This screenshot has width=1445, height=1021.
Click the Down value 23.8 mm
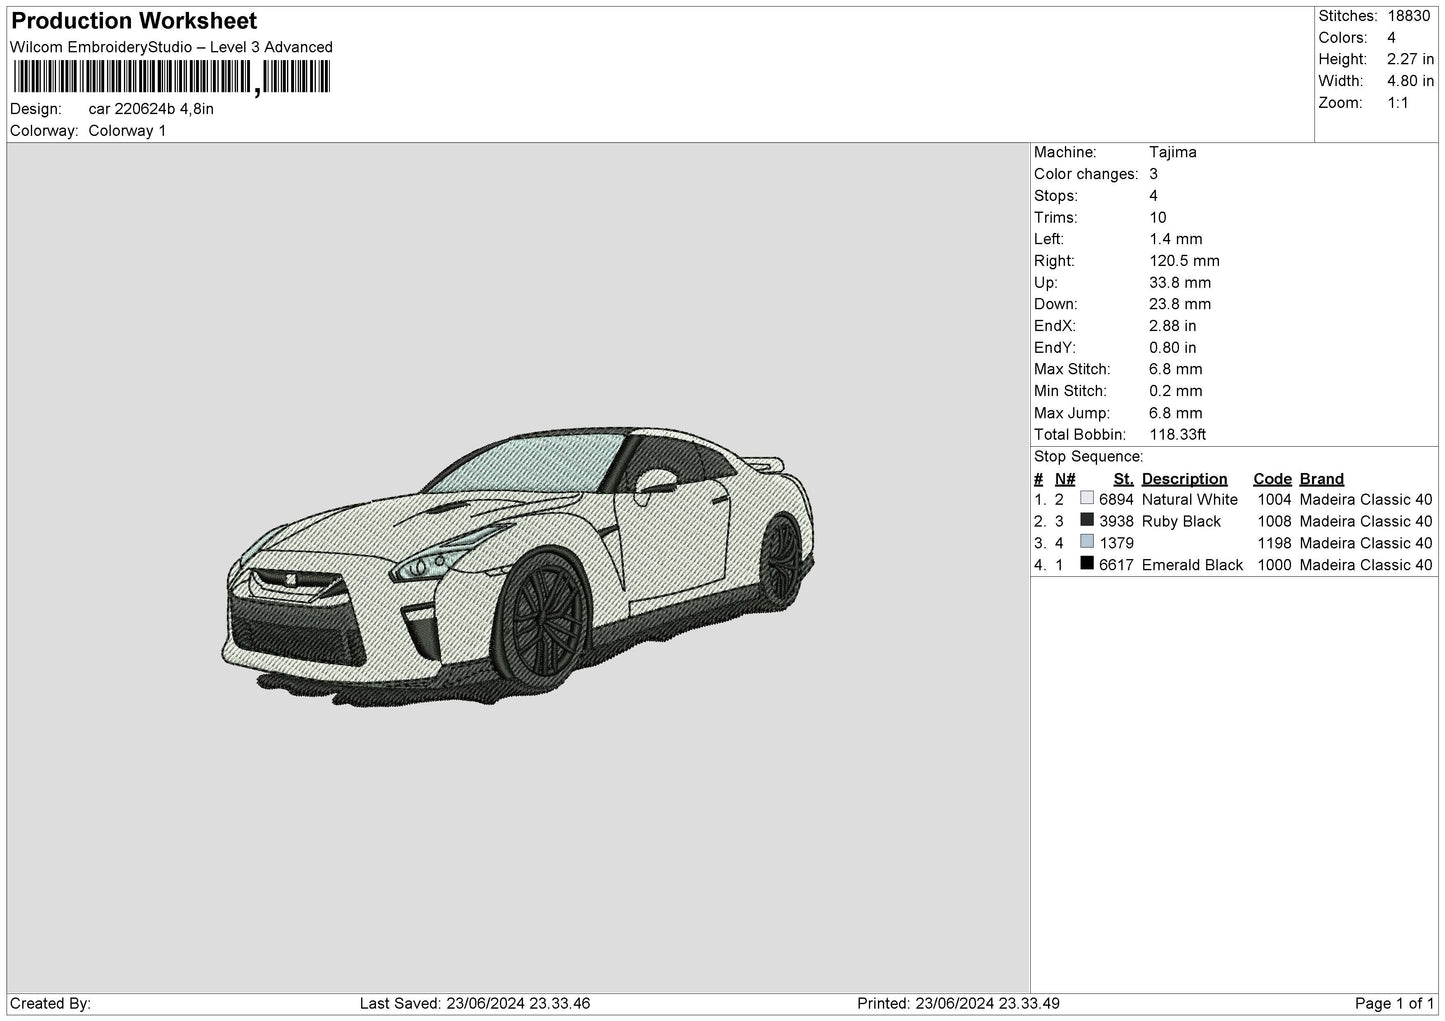1180,304
